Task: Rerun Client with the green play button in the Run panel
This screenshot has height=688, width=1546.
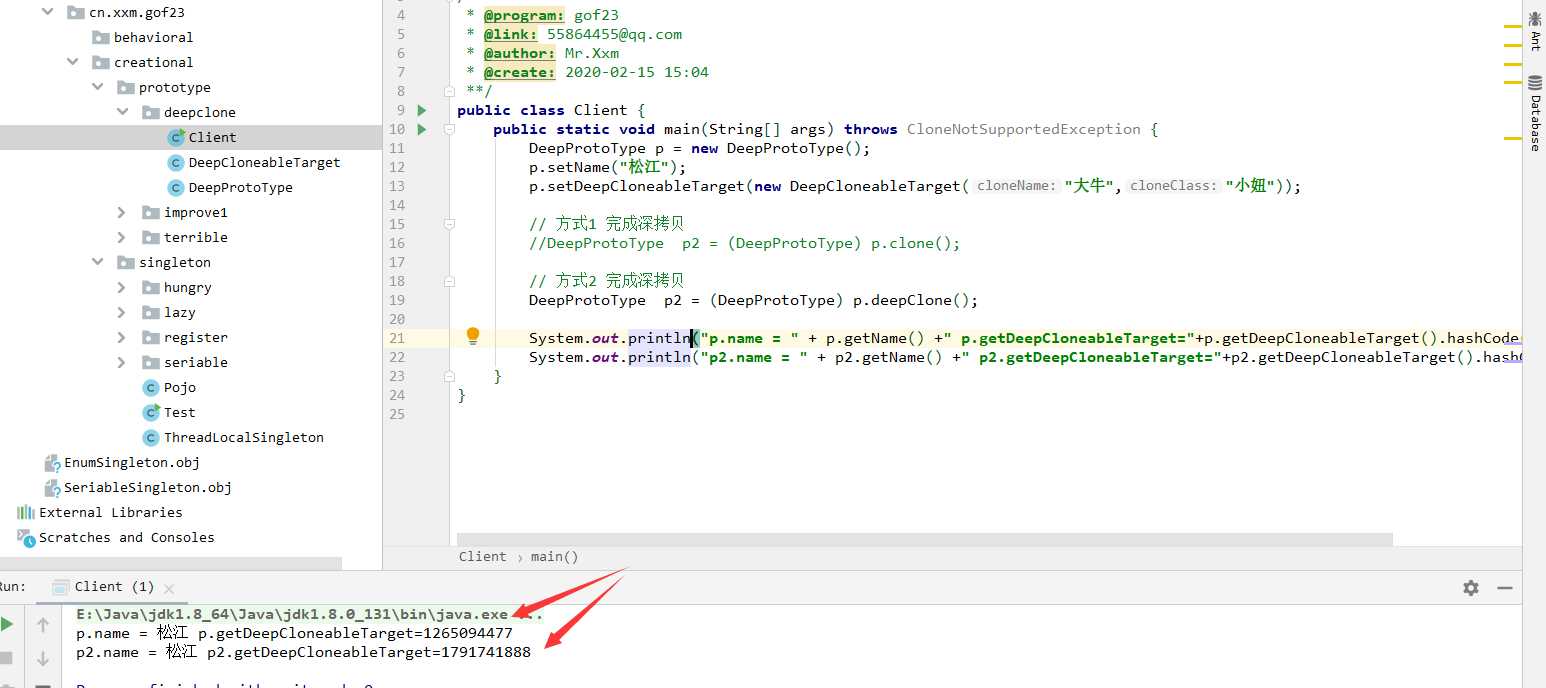Action: (x=7, y=625)
